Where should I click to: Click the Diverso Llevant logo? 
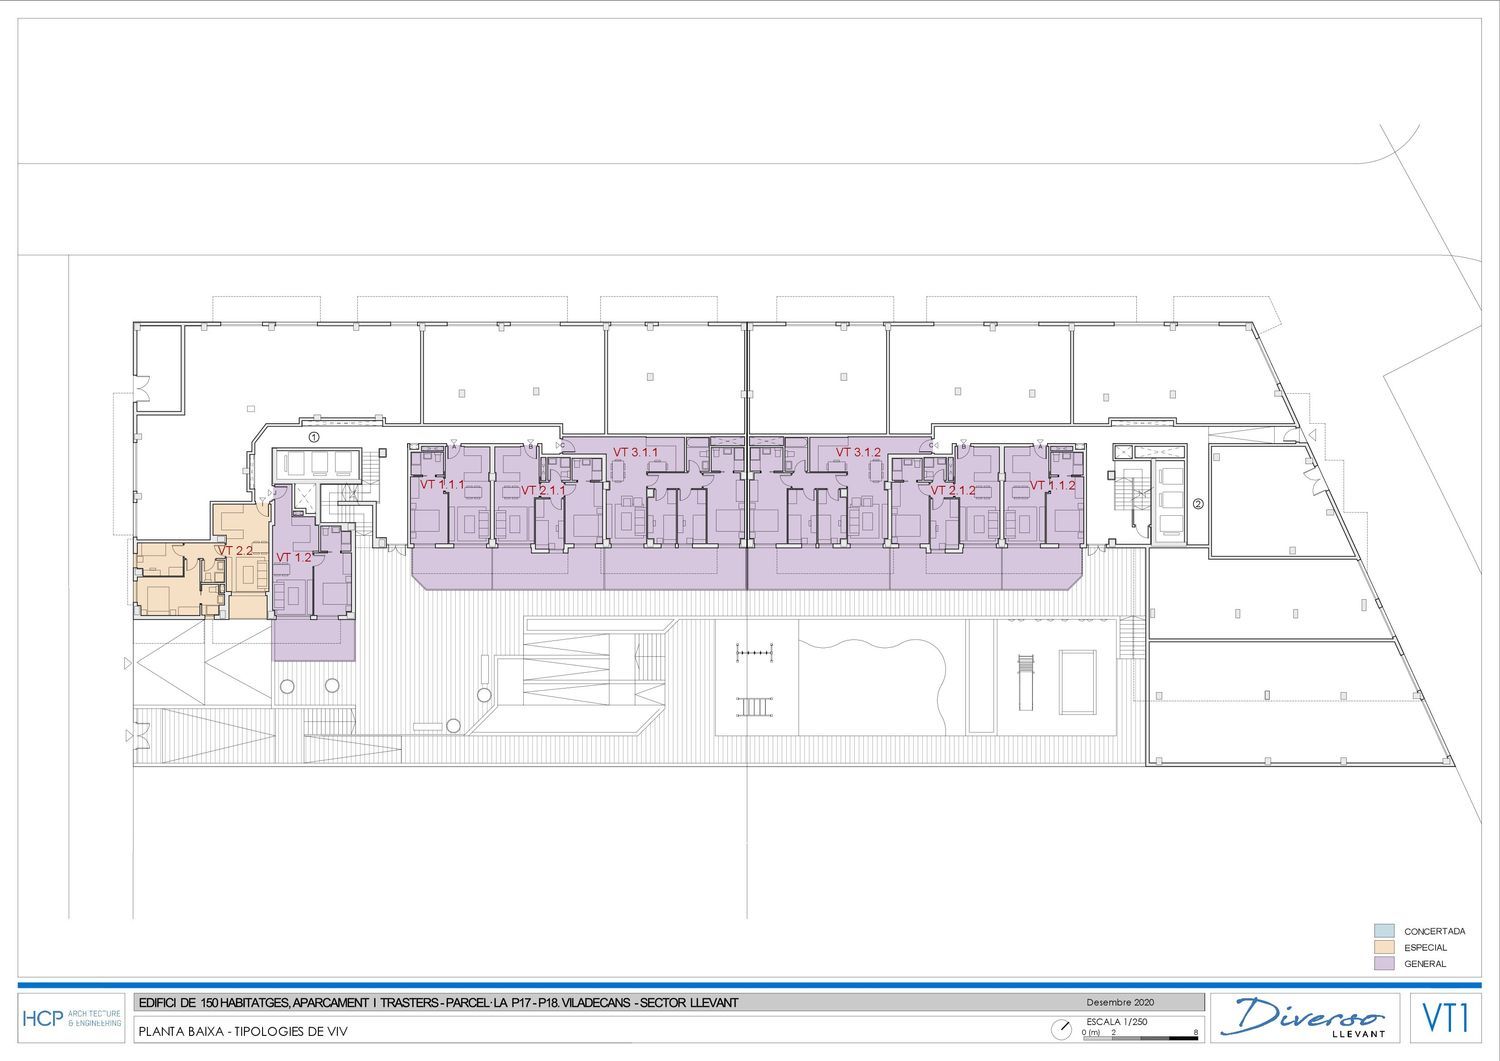1305,1017
